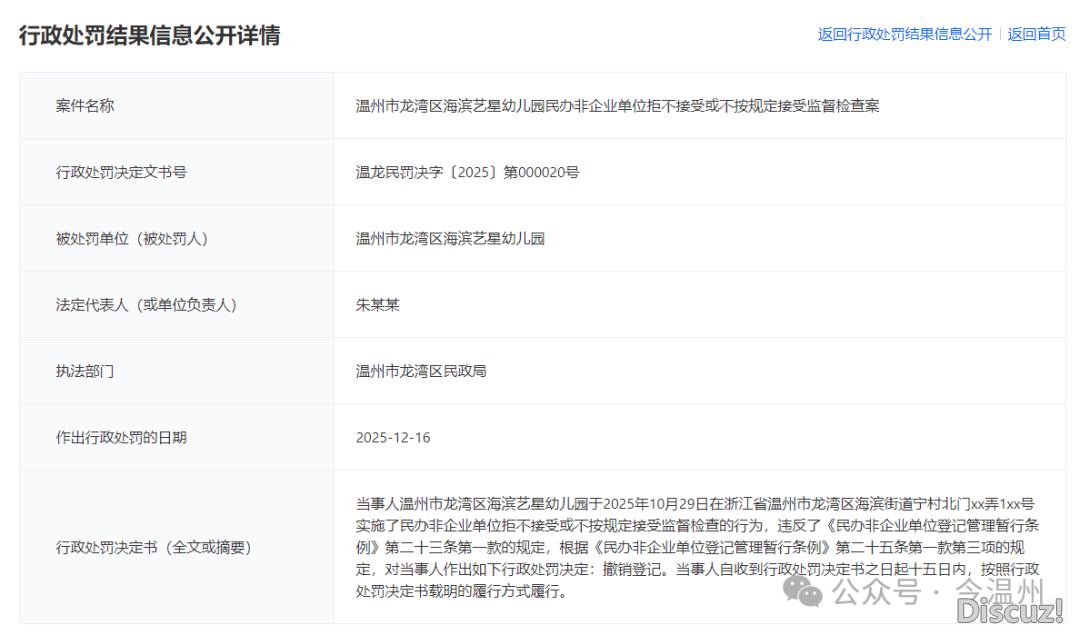Click the penalty date 2025-12-16
This screenshot has height=635, width=1080.
(393, 437)
